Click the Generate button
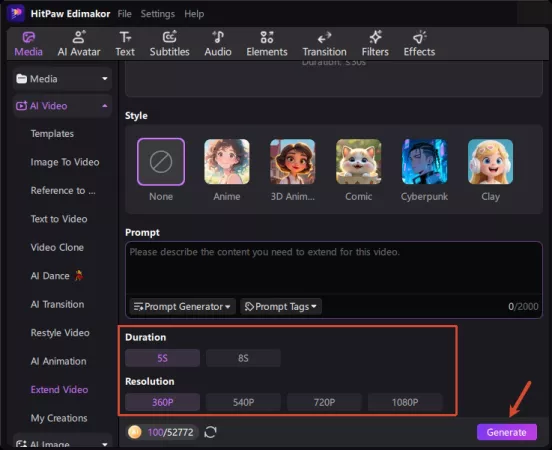This screenshot has width=552, height=450. tap(507, 432)
